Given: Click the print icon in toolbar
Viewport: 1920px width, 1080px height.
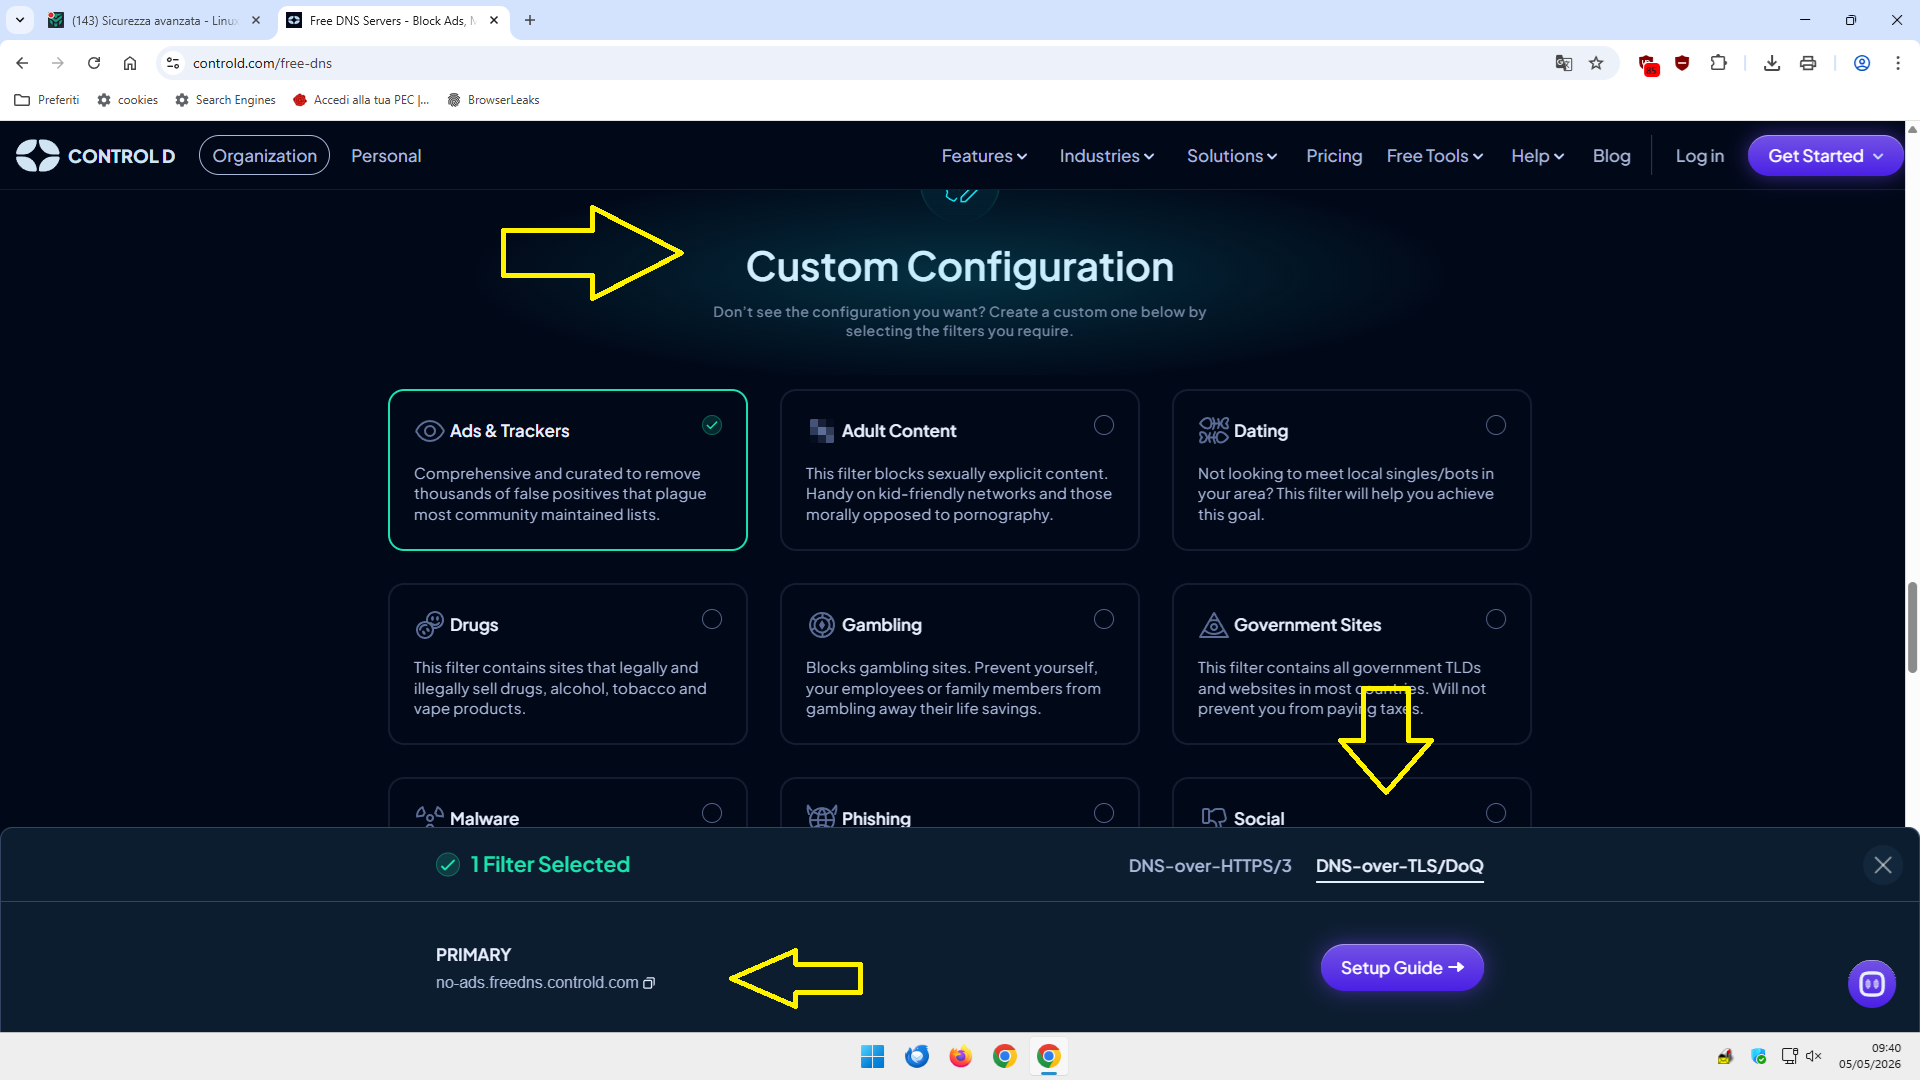Looking at the screenshot, I should click(x=1808, y=63).
